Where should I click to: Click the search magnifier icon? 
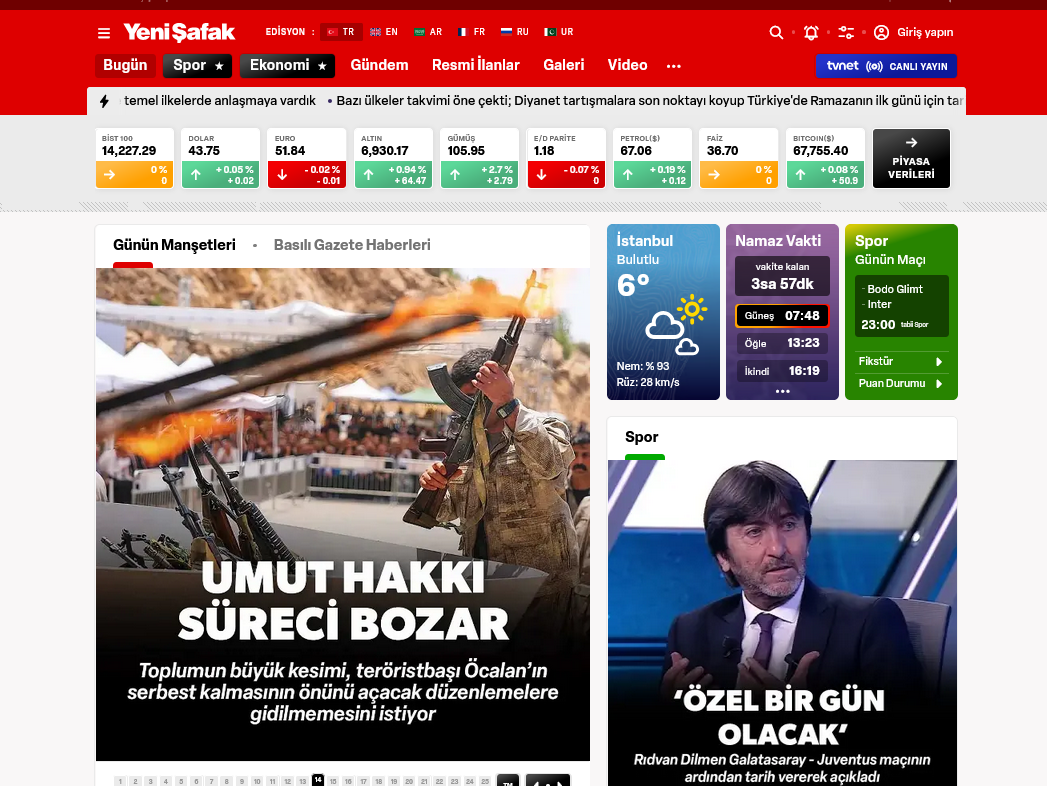click(776, 33)
